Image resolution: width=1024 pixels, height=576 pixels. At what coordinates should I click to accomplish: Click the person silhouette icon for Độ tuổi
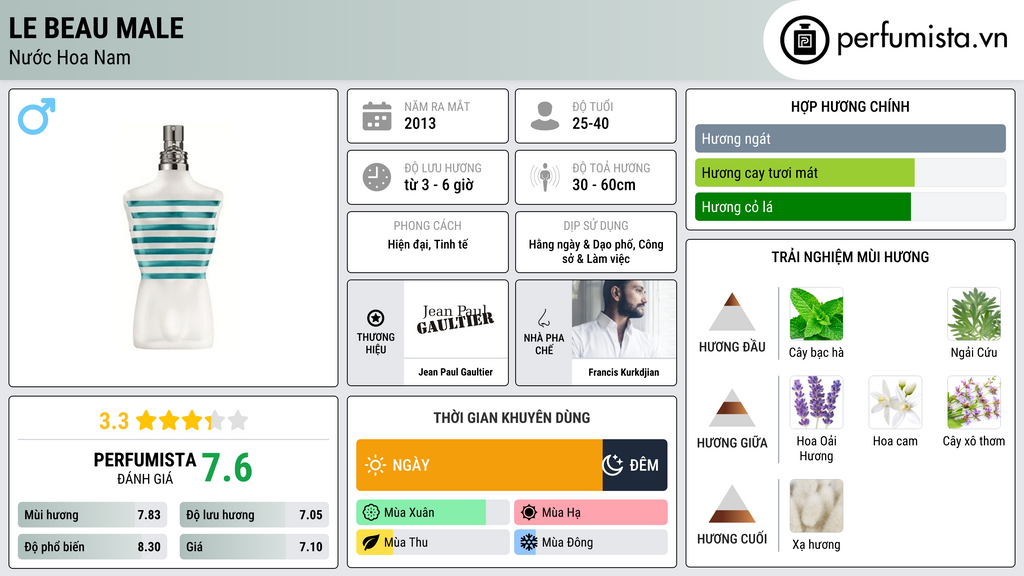545,116
